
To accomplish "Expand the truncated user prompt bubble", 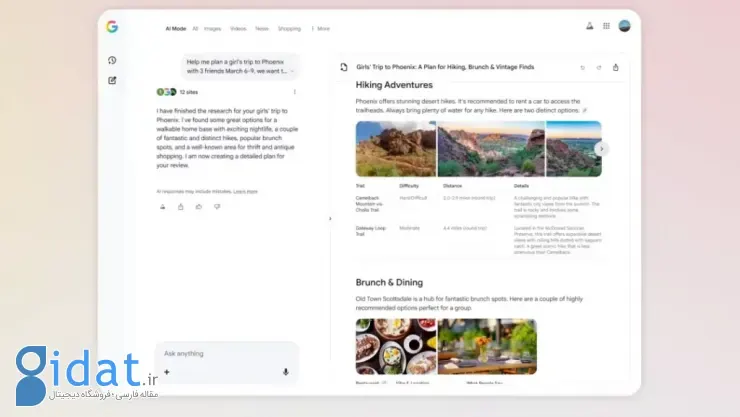I will click(x=293, y=71).
